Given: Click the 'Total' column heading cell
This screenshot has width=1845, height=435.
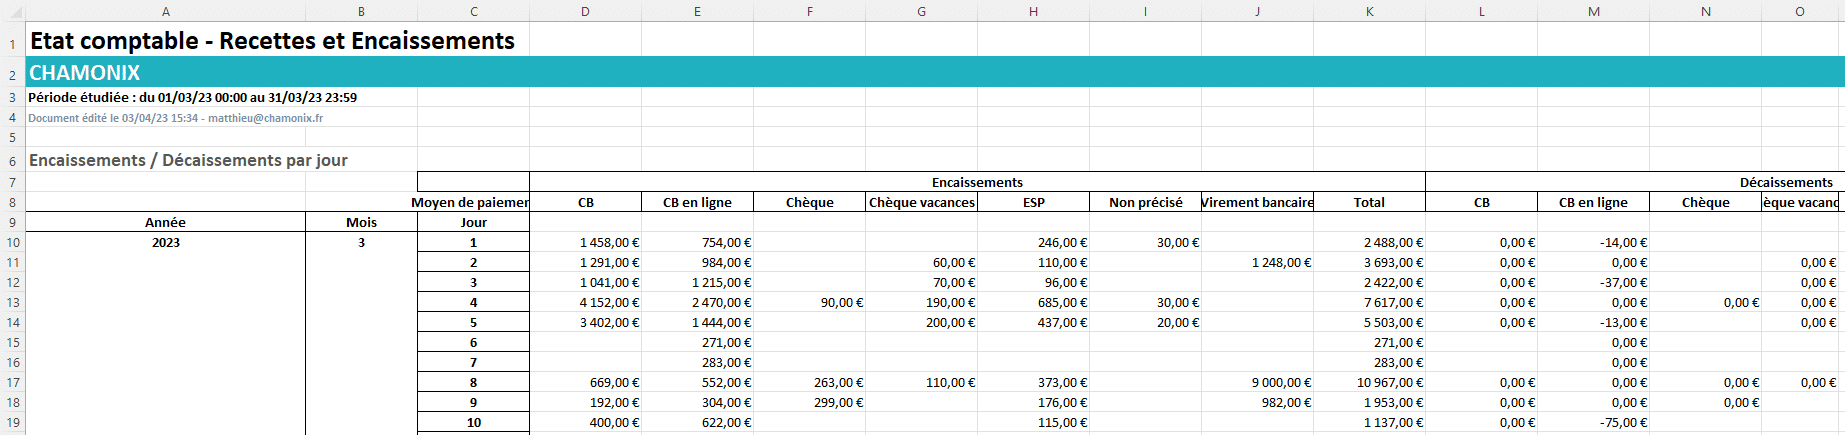Looking at the screenshot, I should coord(1369,202).
